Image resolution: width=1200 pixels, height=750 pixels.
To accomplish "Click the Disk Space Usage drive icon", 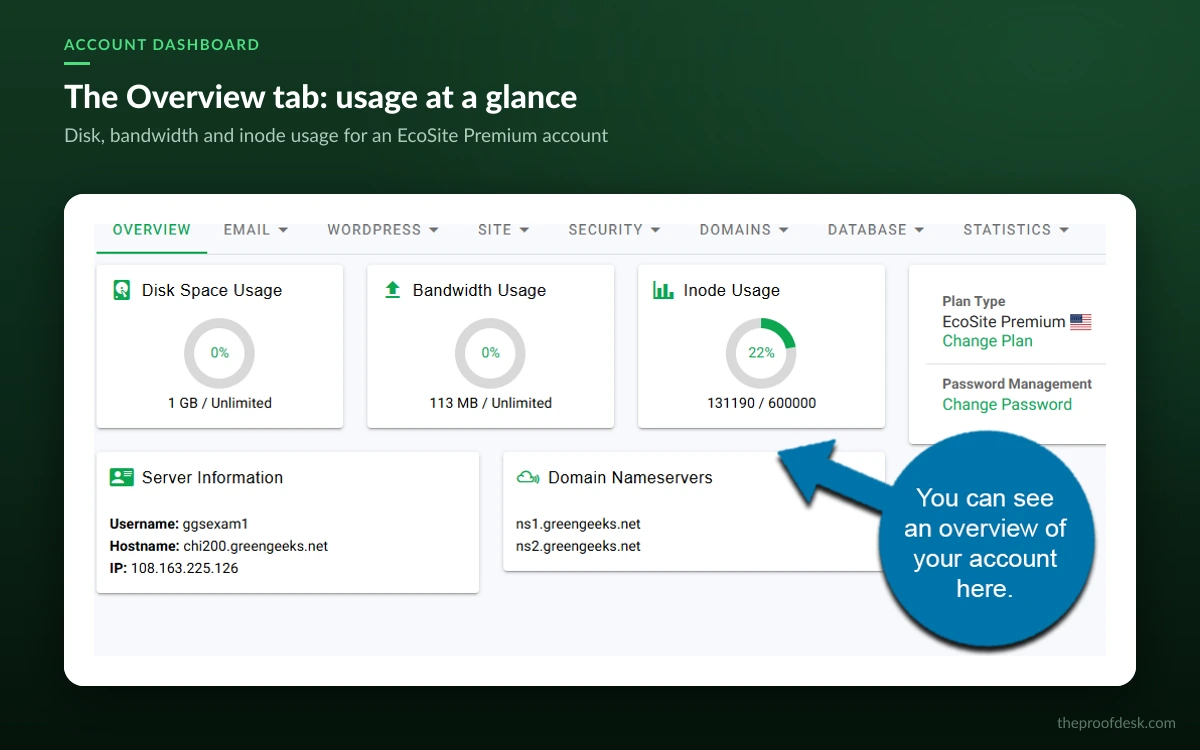I will coord(122,290).
